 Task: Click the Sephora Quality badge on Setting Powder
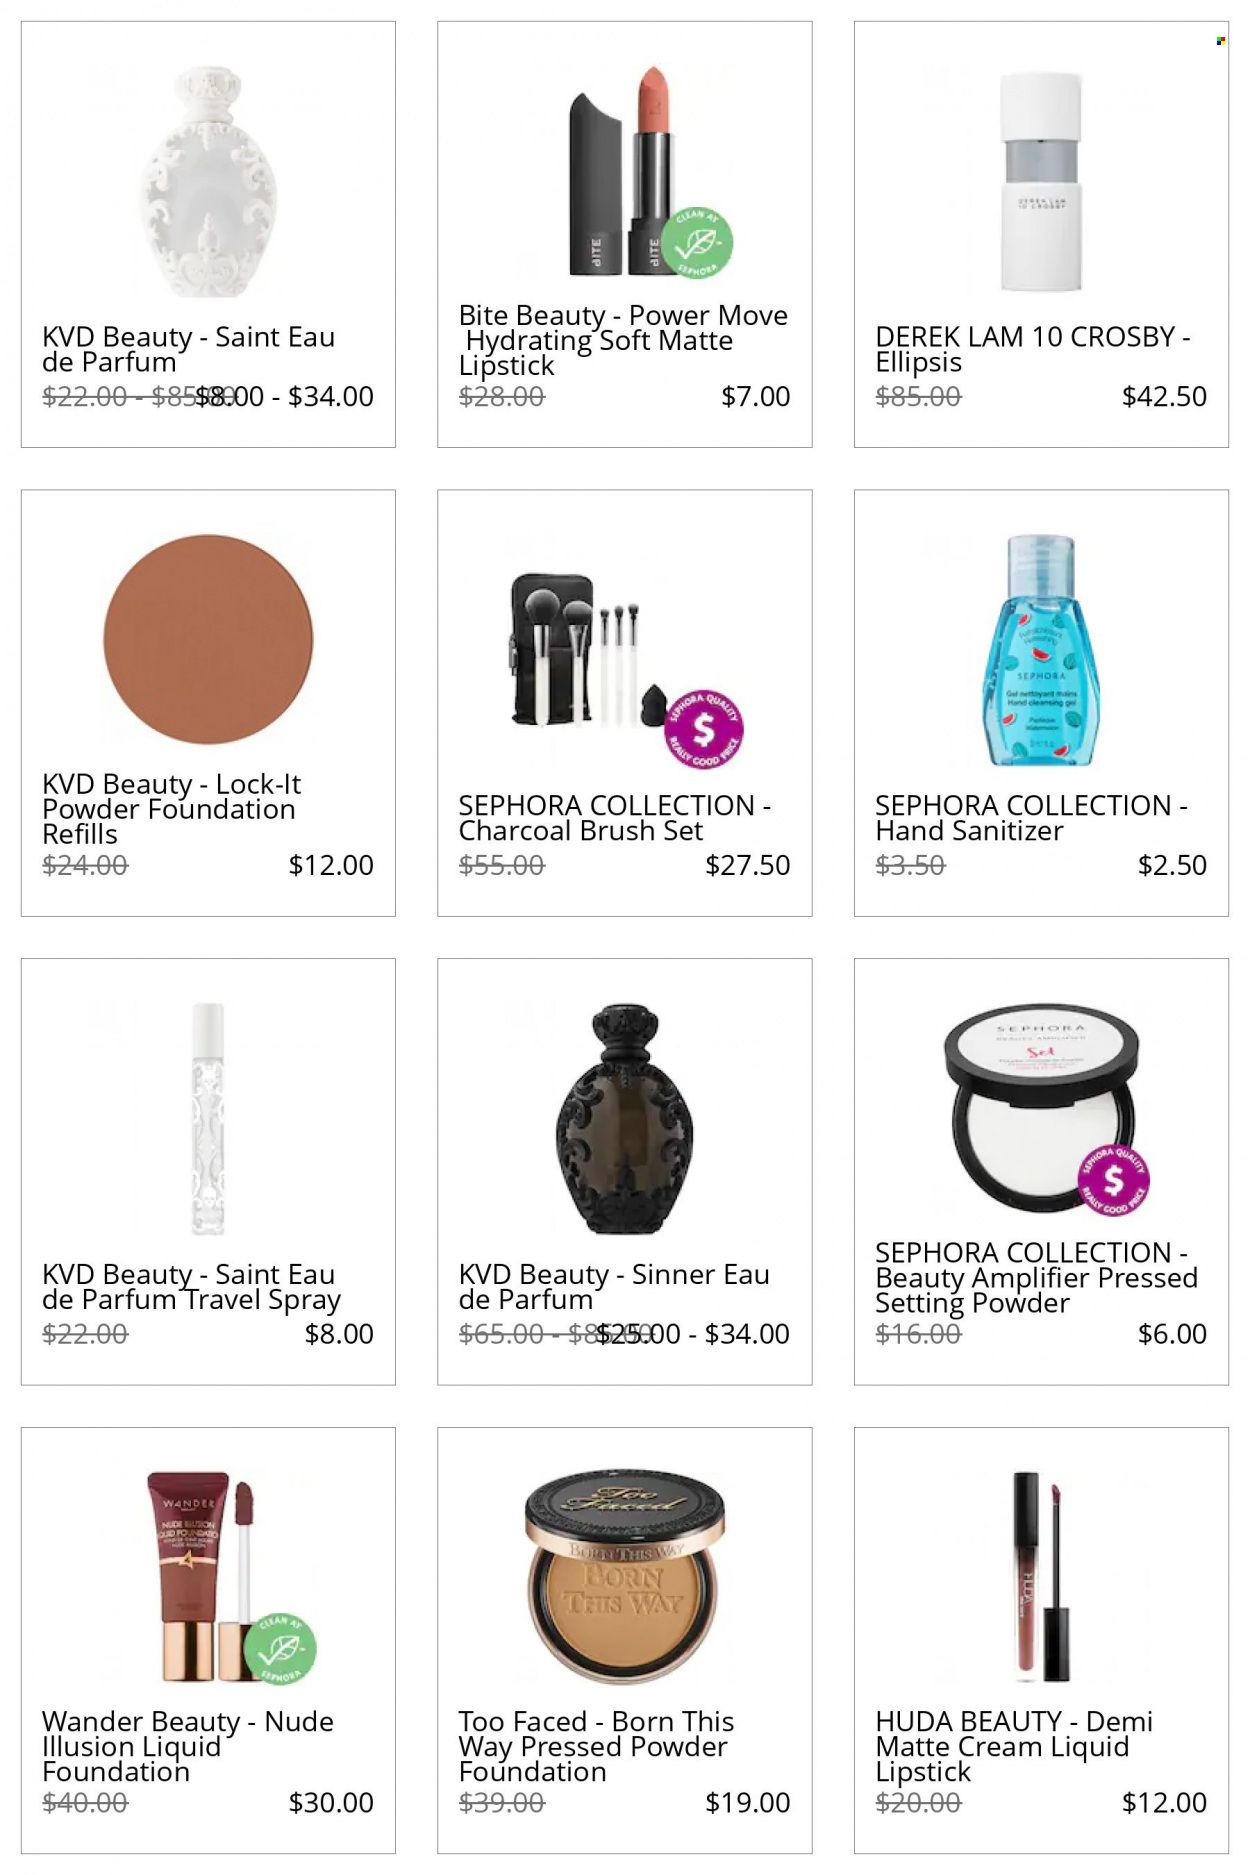[x=1112, y=1181]
